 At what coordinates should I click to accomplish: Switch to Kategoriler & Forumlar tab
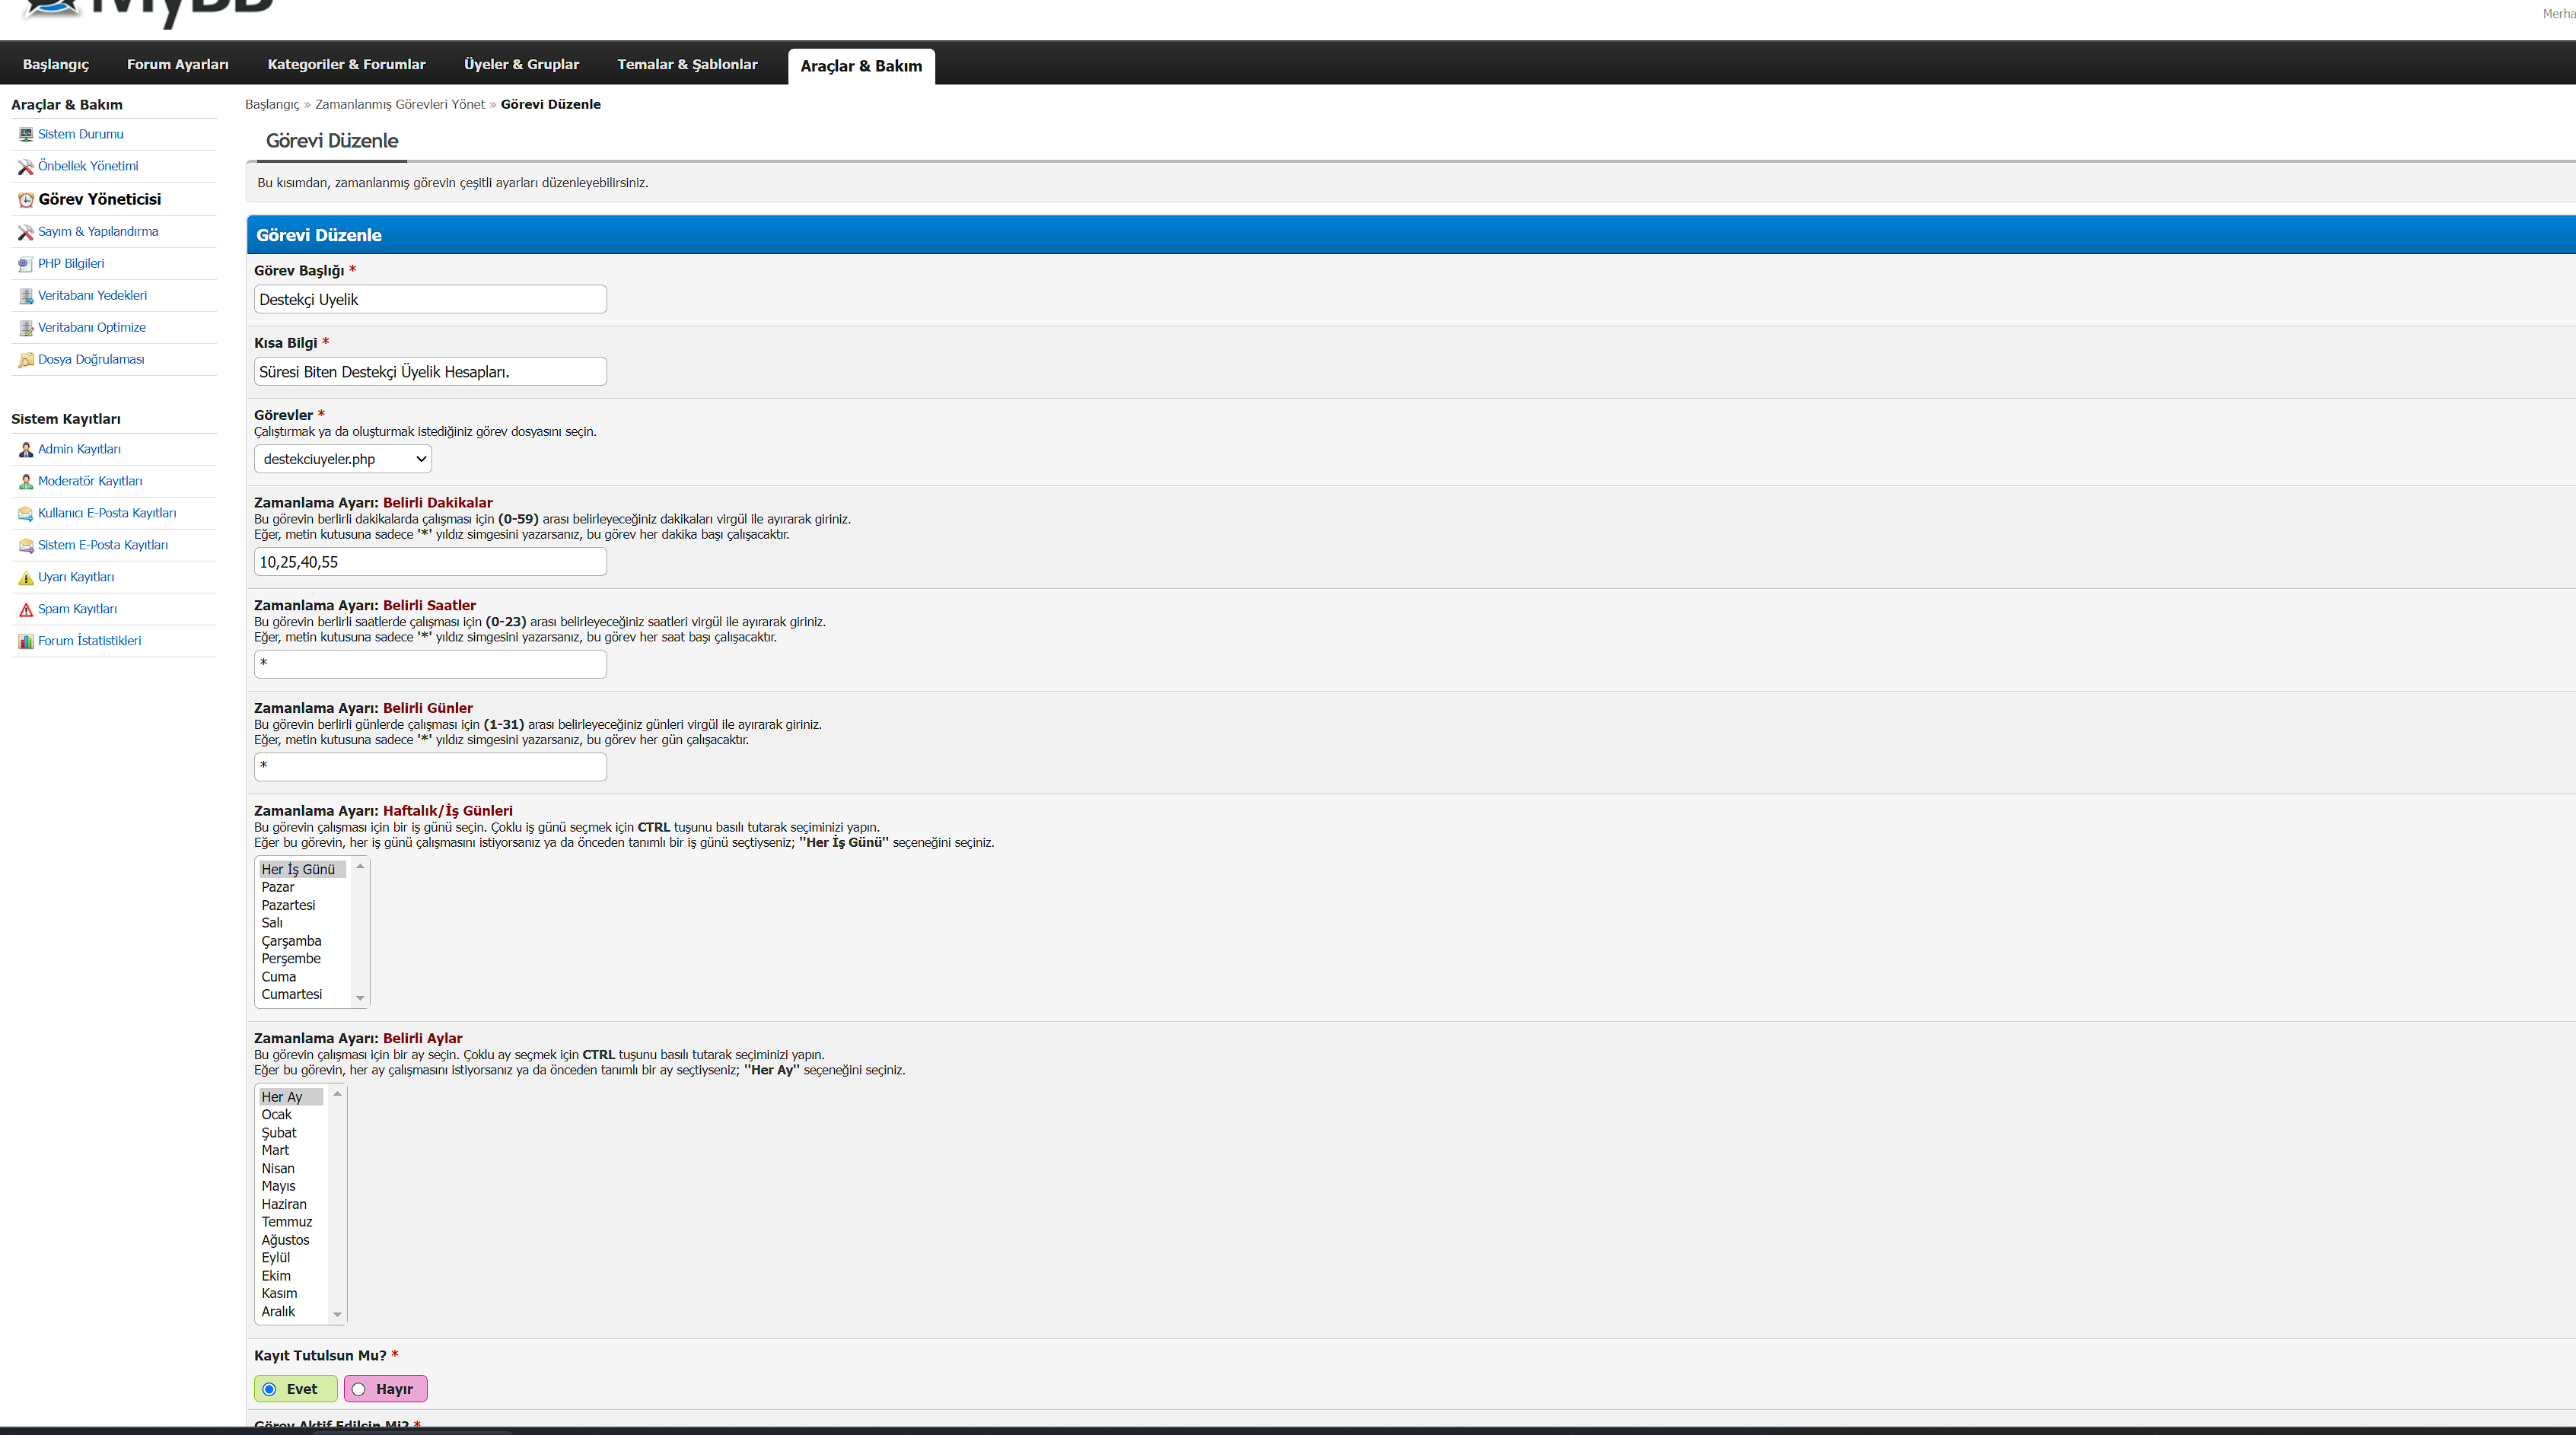346,64
